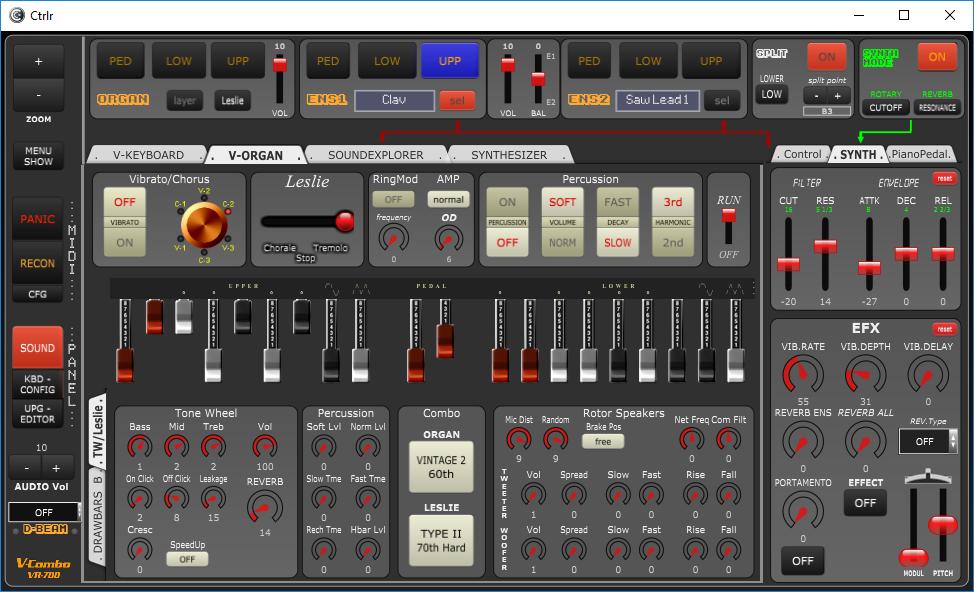Click the Vibrato/Chorus rotary selector knob

pos(204,225)
